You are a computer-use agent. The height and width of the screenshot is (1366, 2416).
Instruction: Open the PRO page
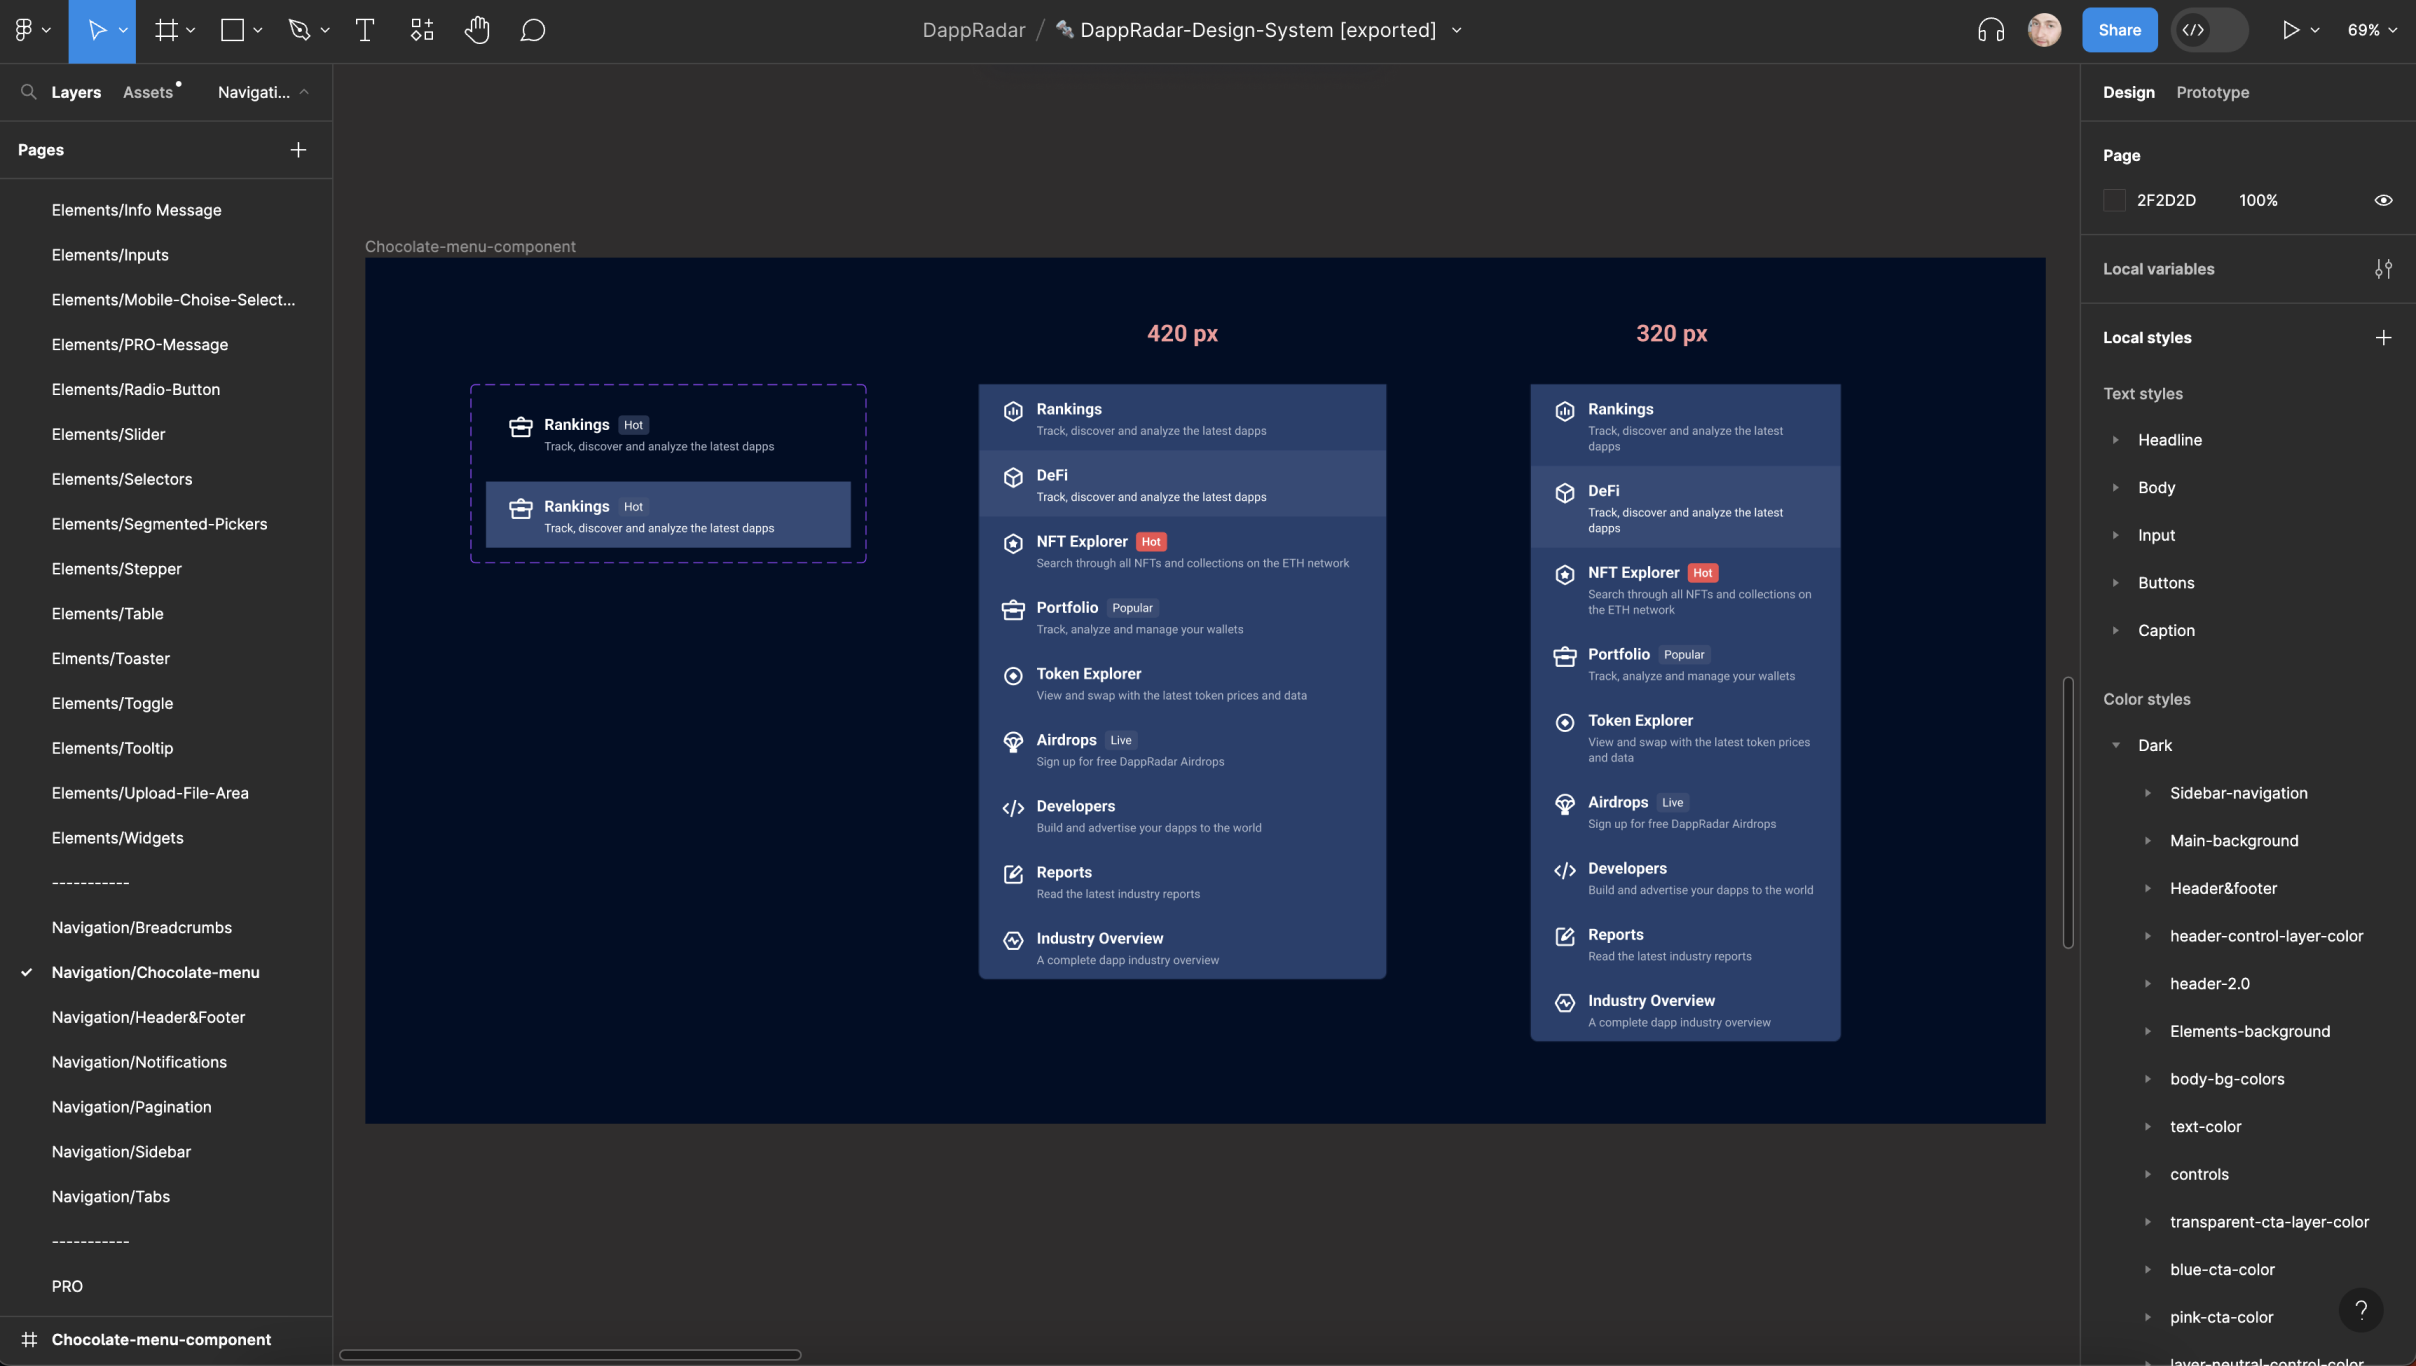tap(67, 1286)
